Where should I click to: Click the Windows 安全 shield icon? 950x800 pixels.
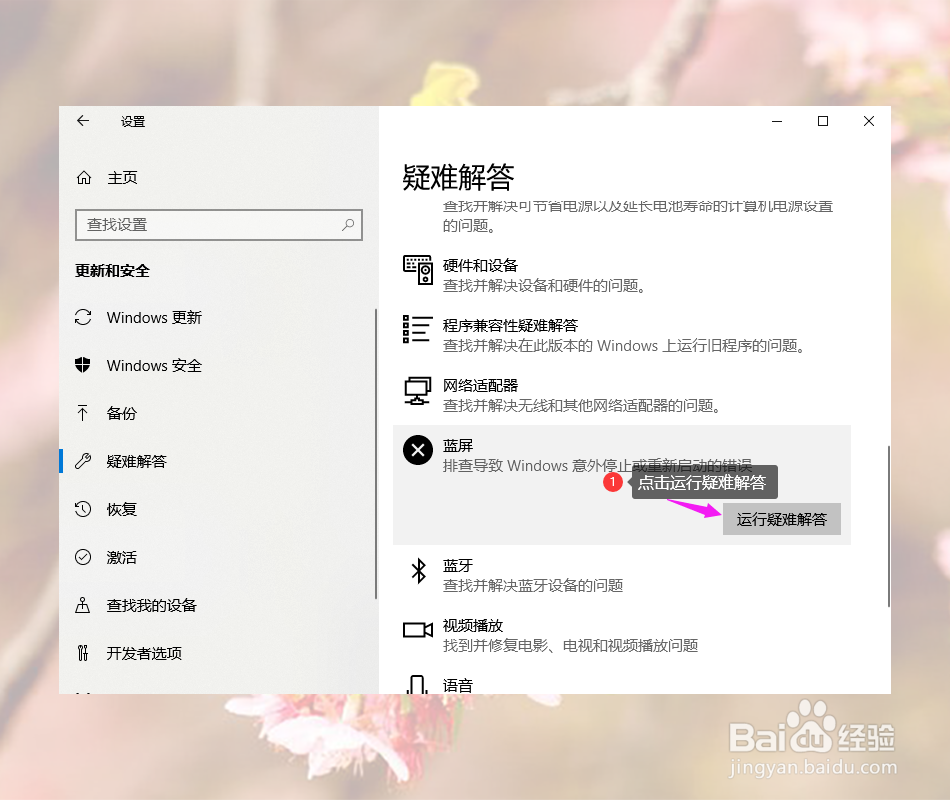pyautogui.click(x=84, y=365)
